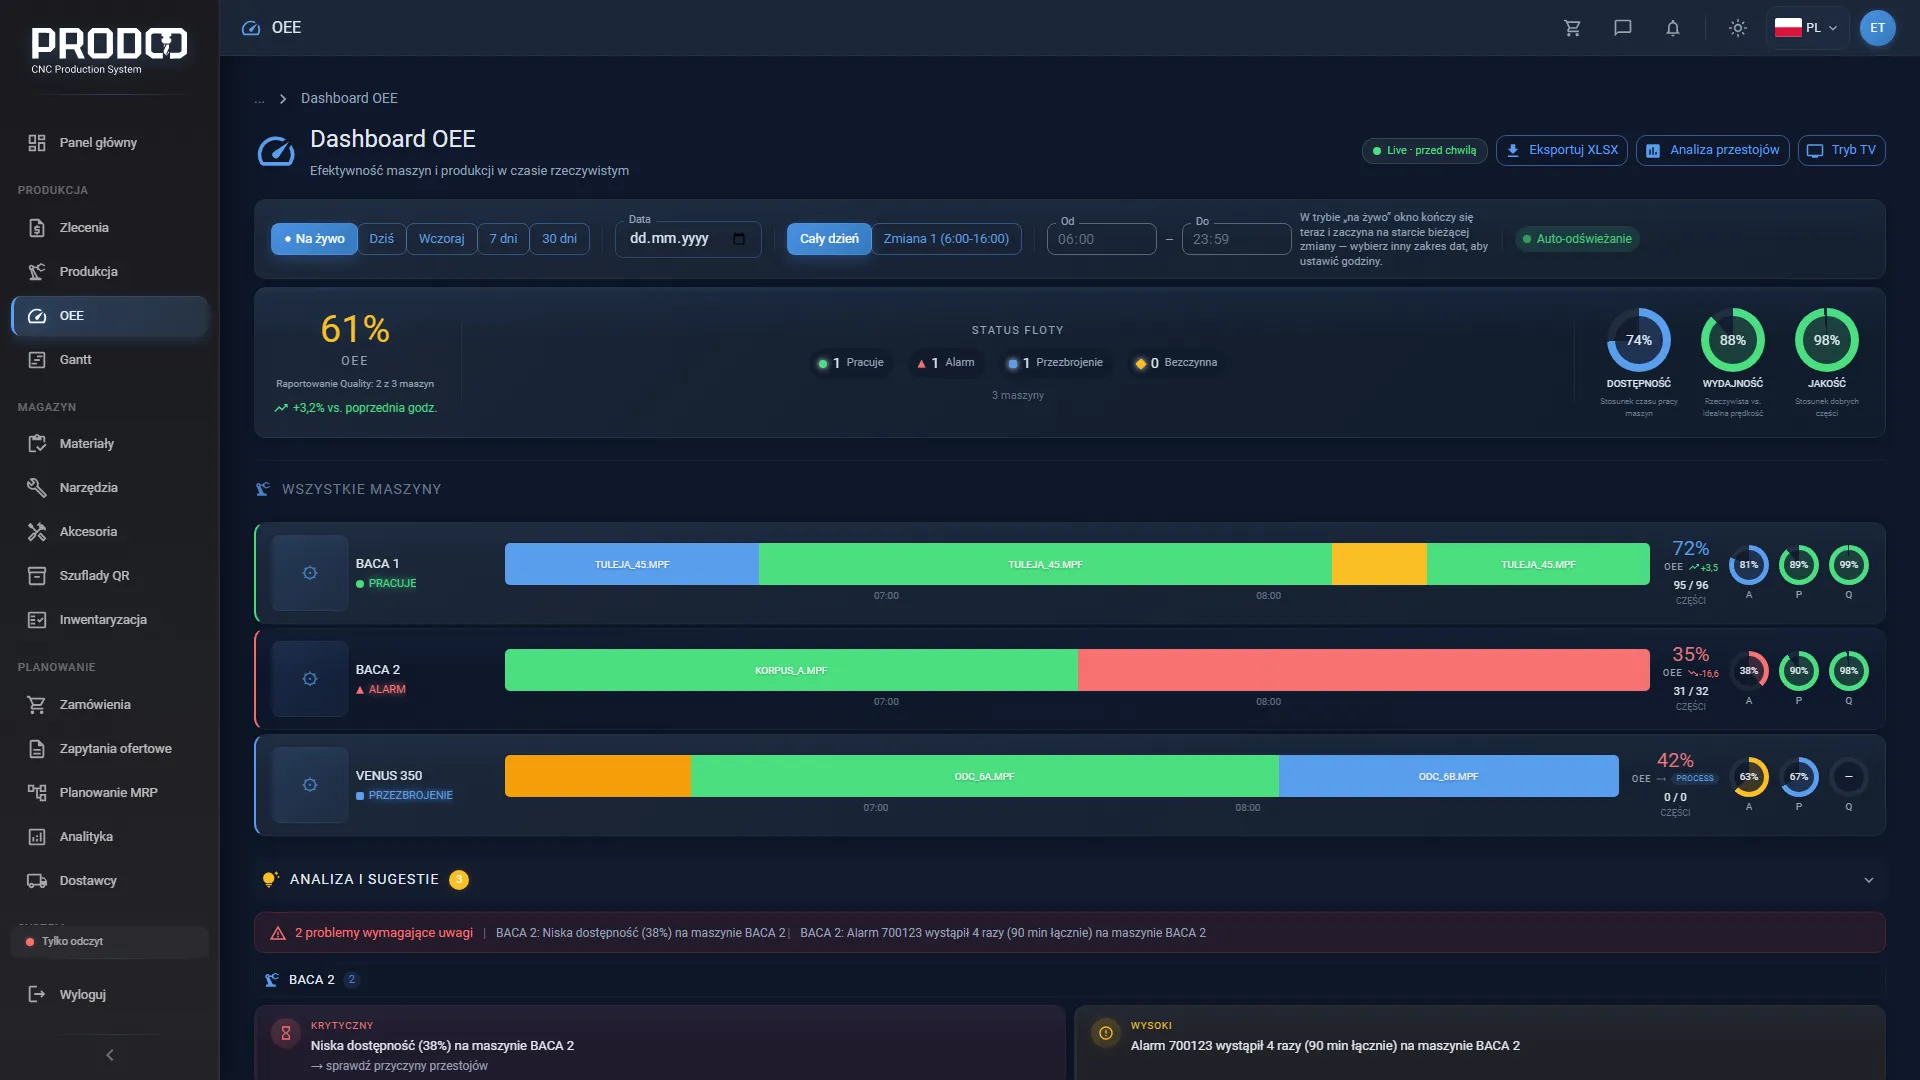Select the Wczoraj range option

[441, 239]
